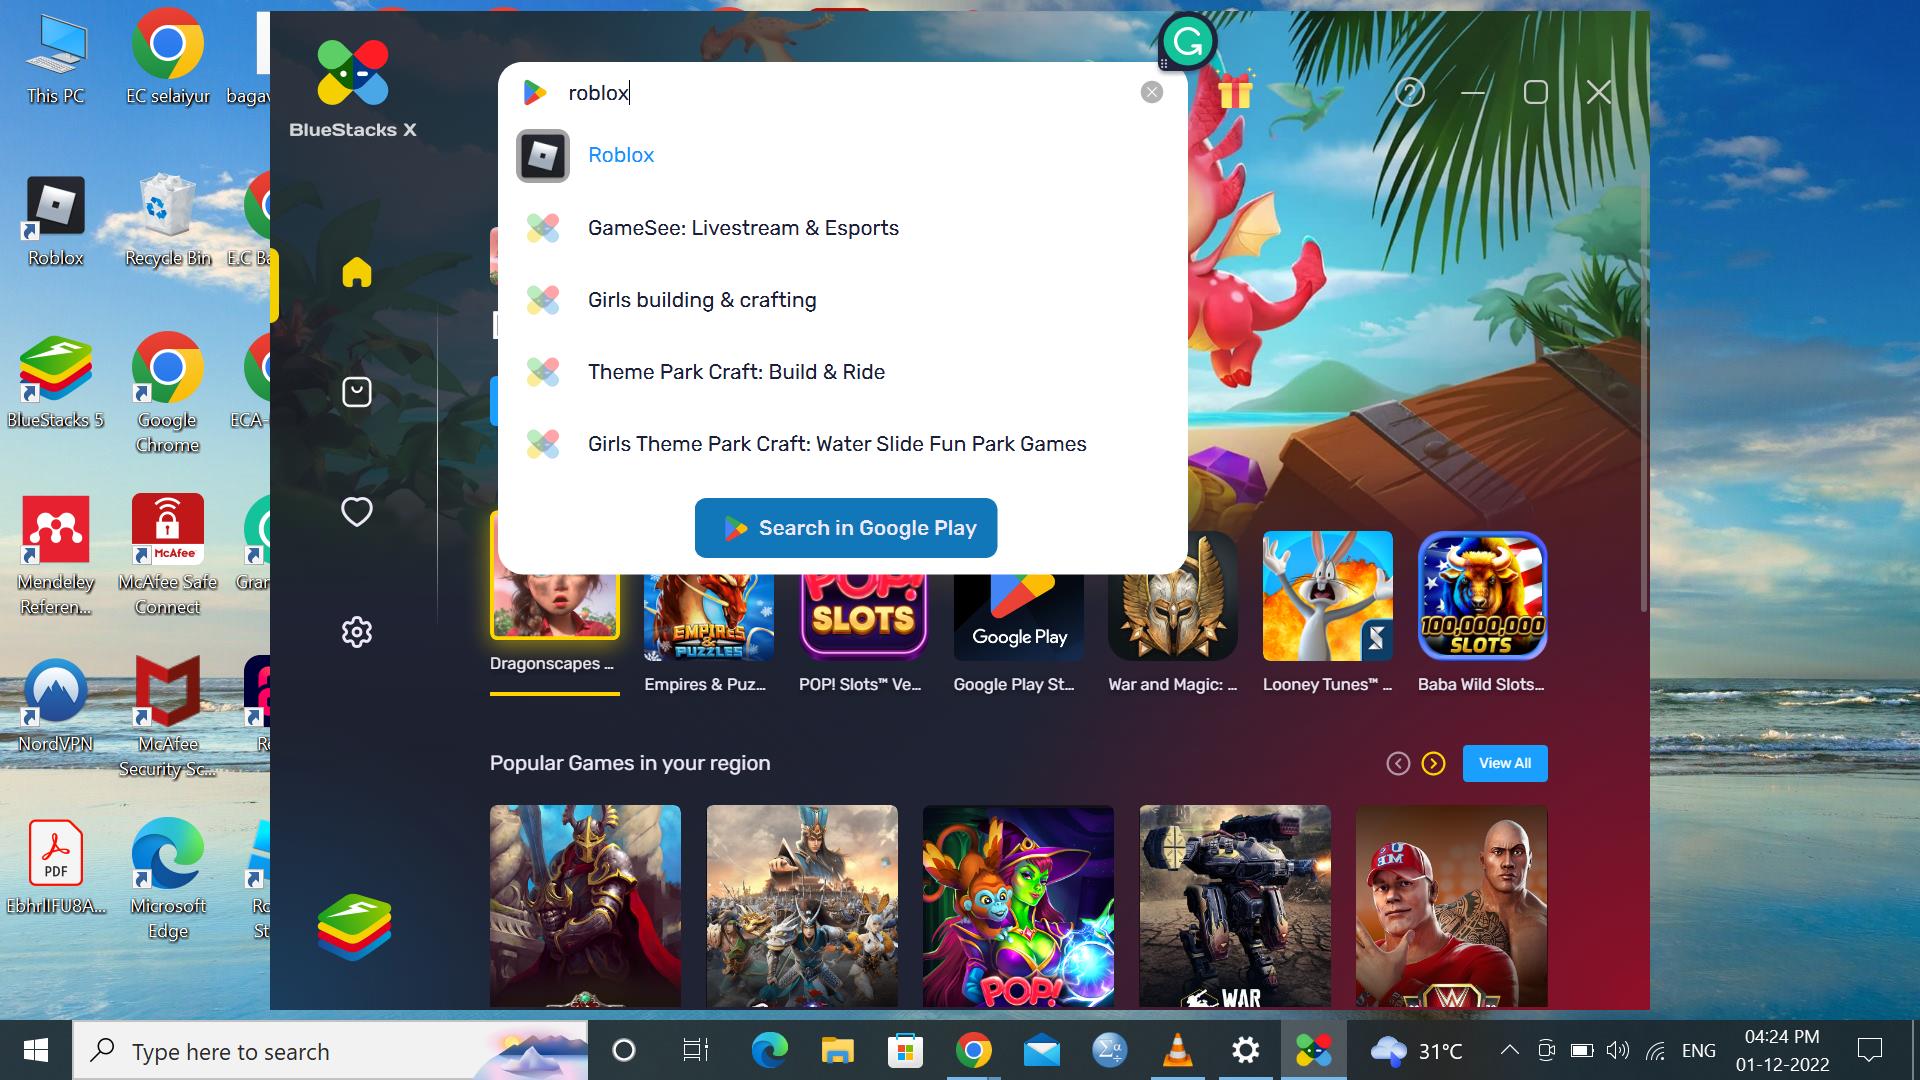Open the BlueStacks X Home sidebar icon
The image size is (1920, 1080).
click(x=356, y=272)
